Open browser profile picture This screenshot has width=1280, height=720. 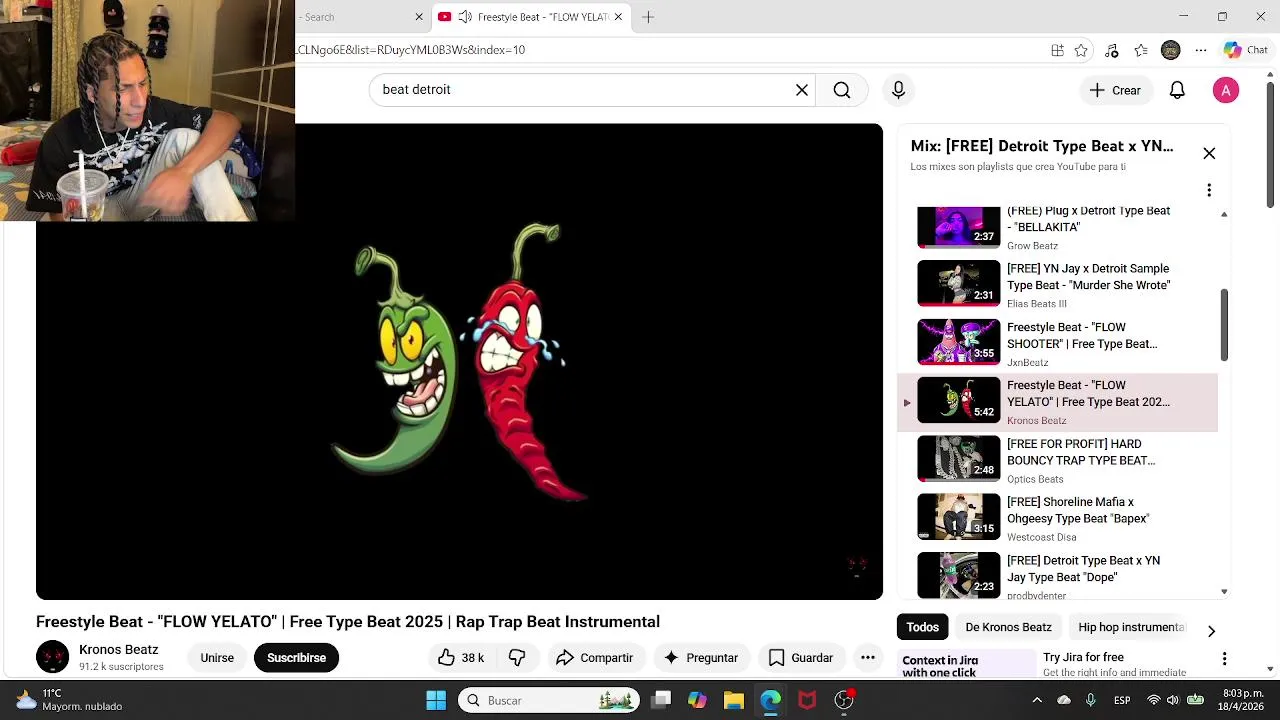[1171, 50]
